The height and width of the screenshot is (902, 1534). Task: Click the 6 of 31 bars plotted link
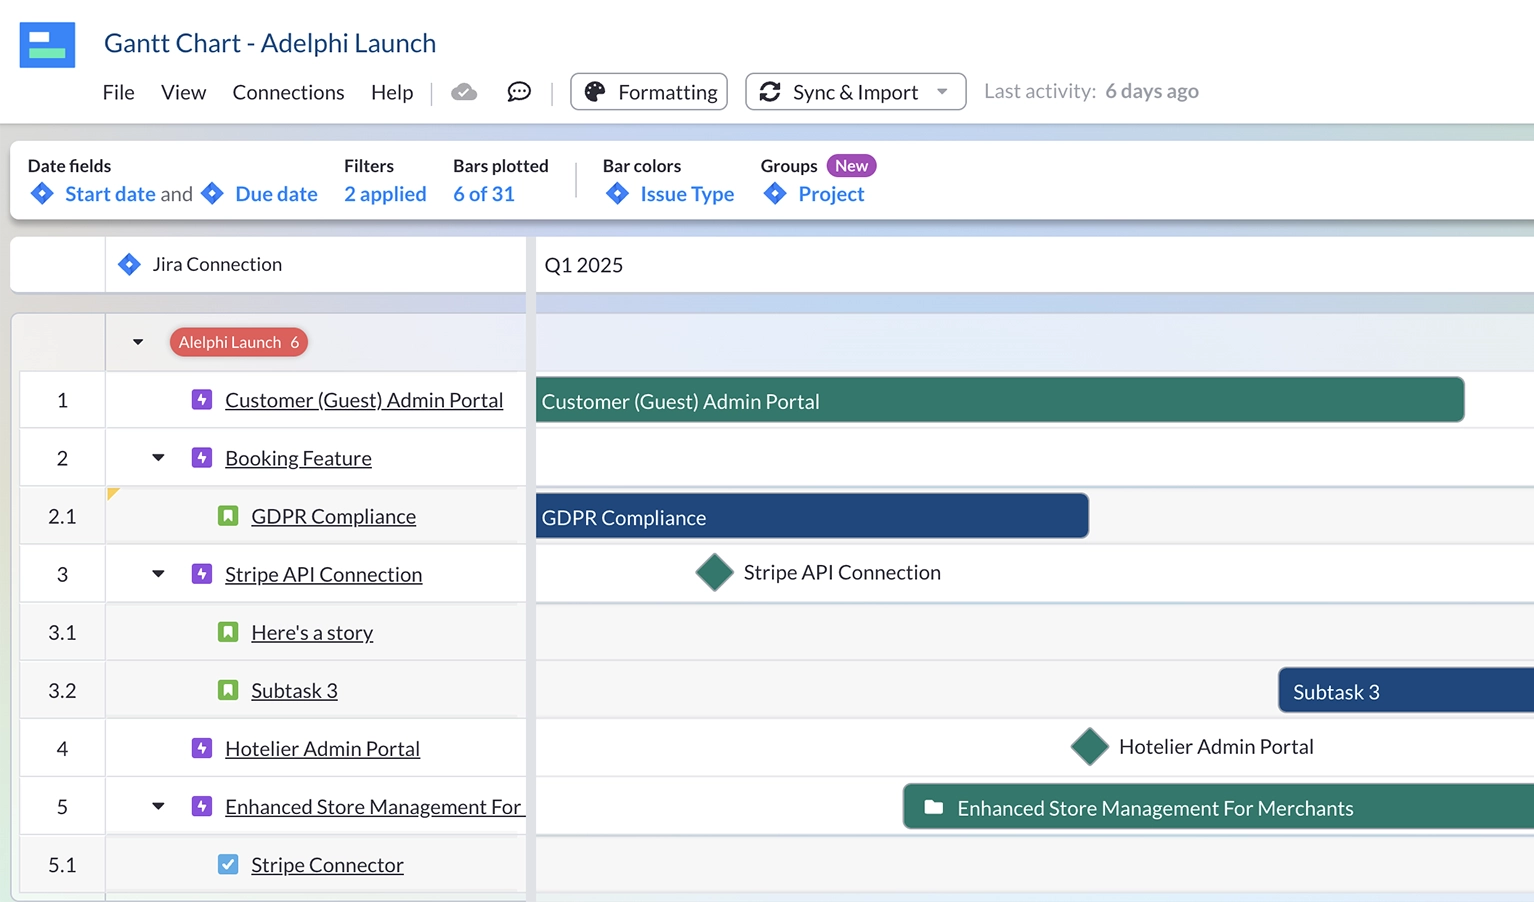click(484, 194)
